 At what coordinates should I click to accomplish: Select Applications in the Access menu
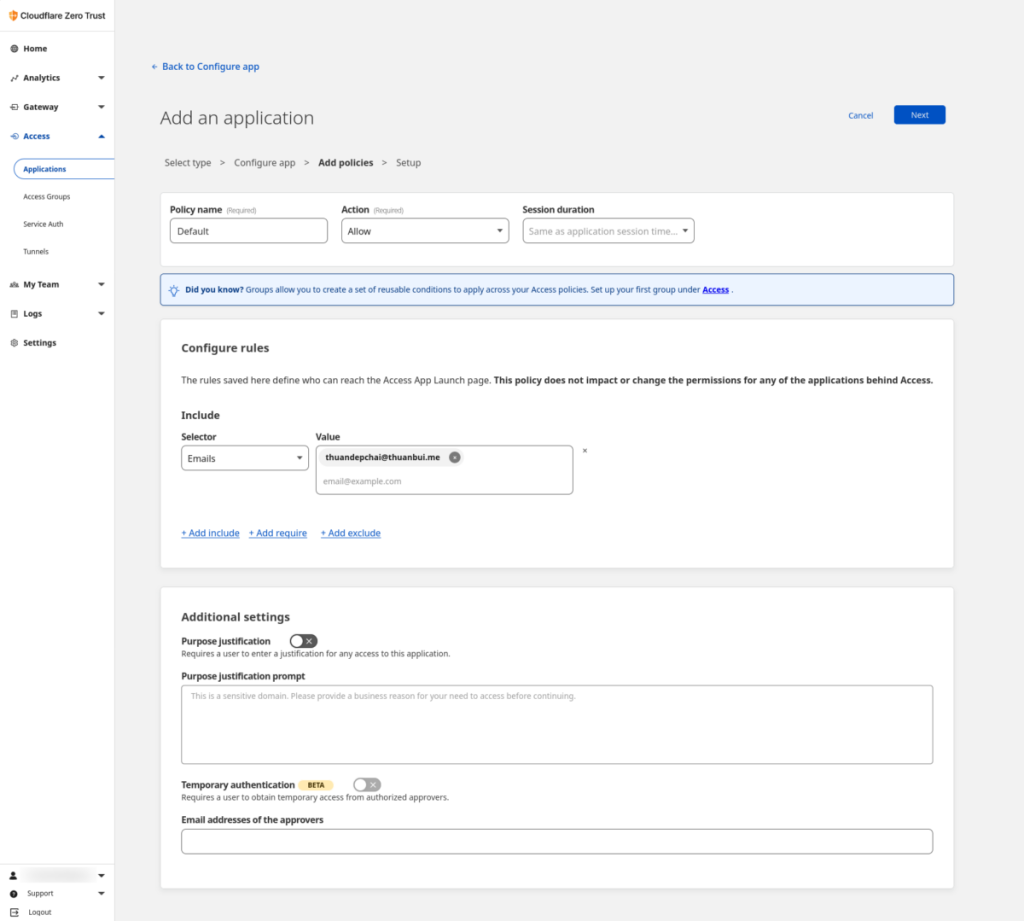click(63, 169)
